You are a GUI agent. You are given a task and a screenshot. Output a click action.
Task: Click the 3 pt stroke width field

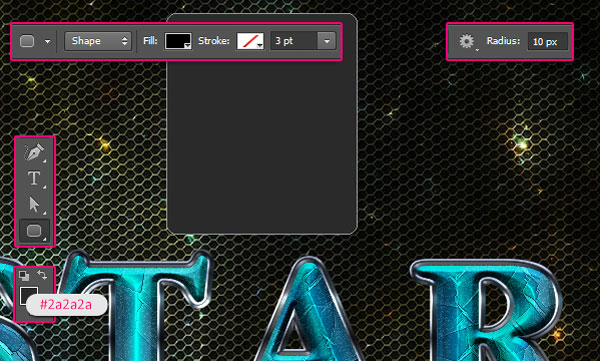click(x=294, y=41)
